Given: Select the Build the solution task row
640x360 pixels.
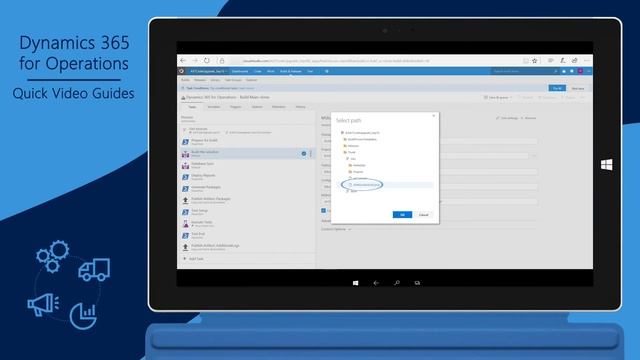Looking at the screenshot, I should coord(247,153).
